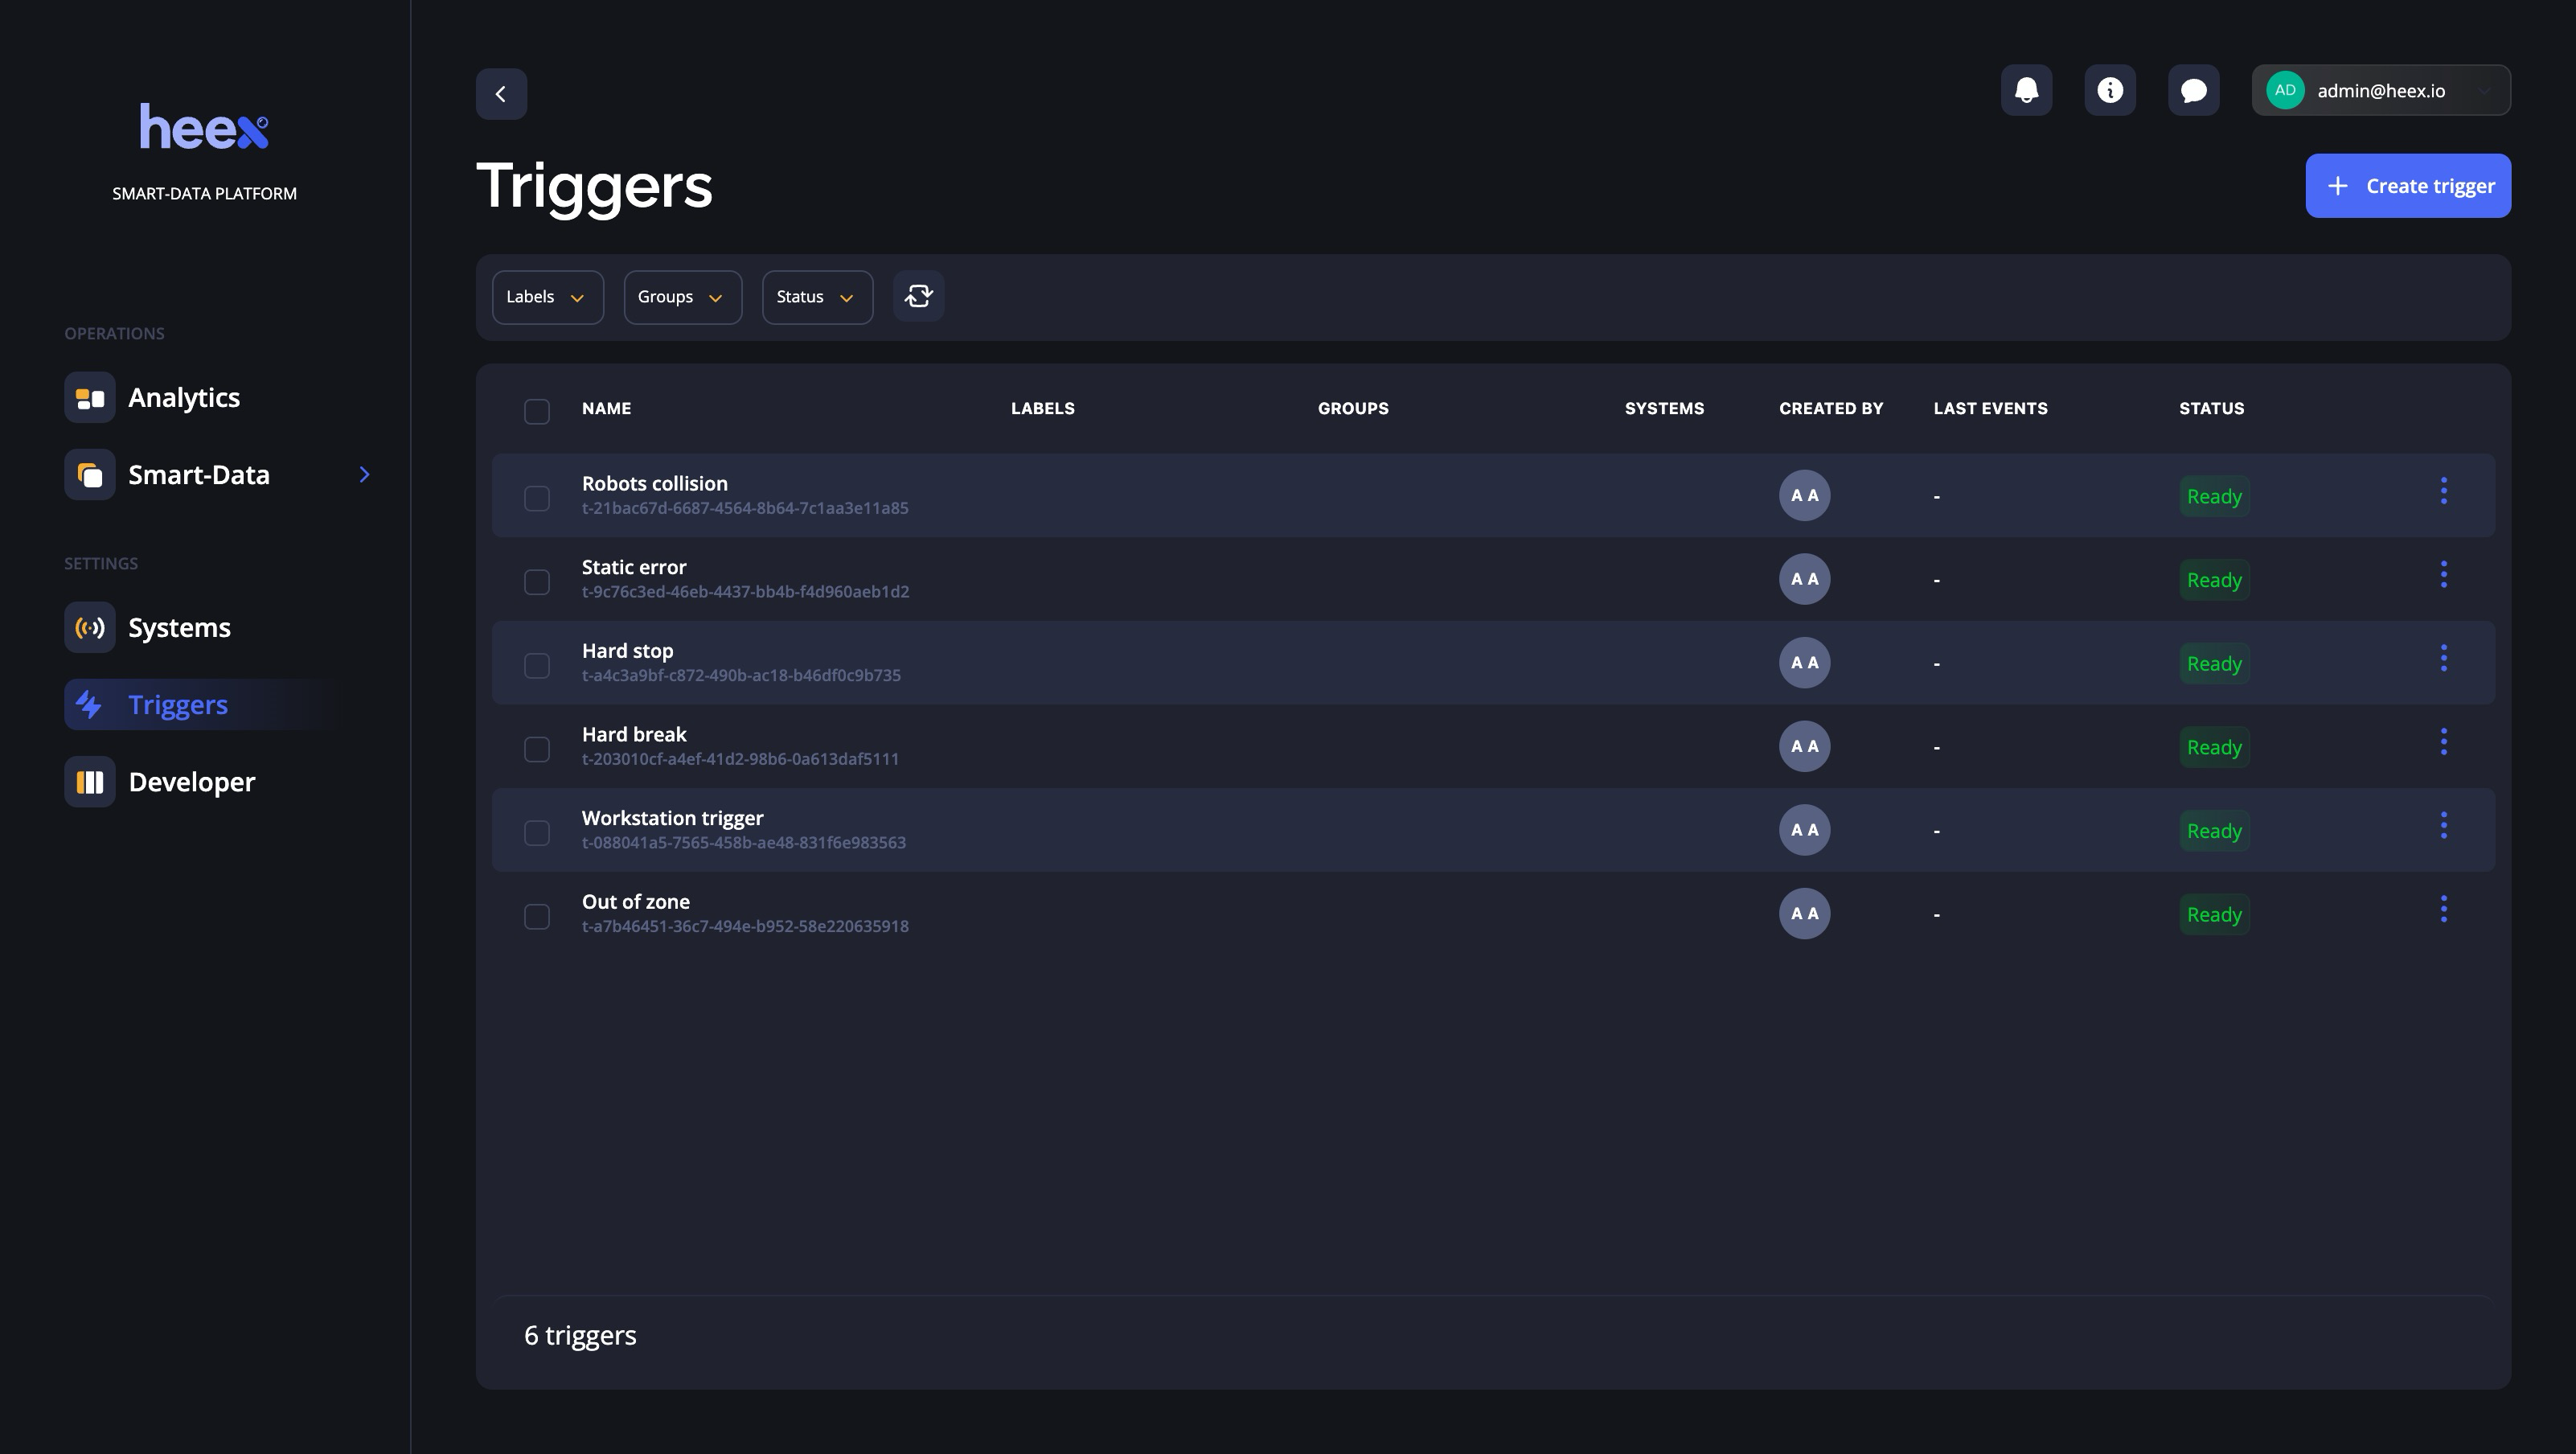This screenshot has width=2576, height=1454.
Task: Open the Hard stop trigger
Action: point(627,651)
